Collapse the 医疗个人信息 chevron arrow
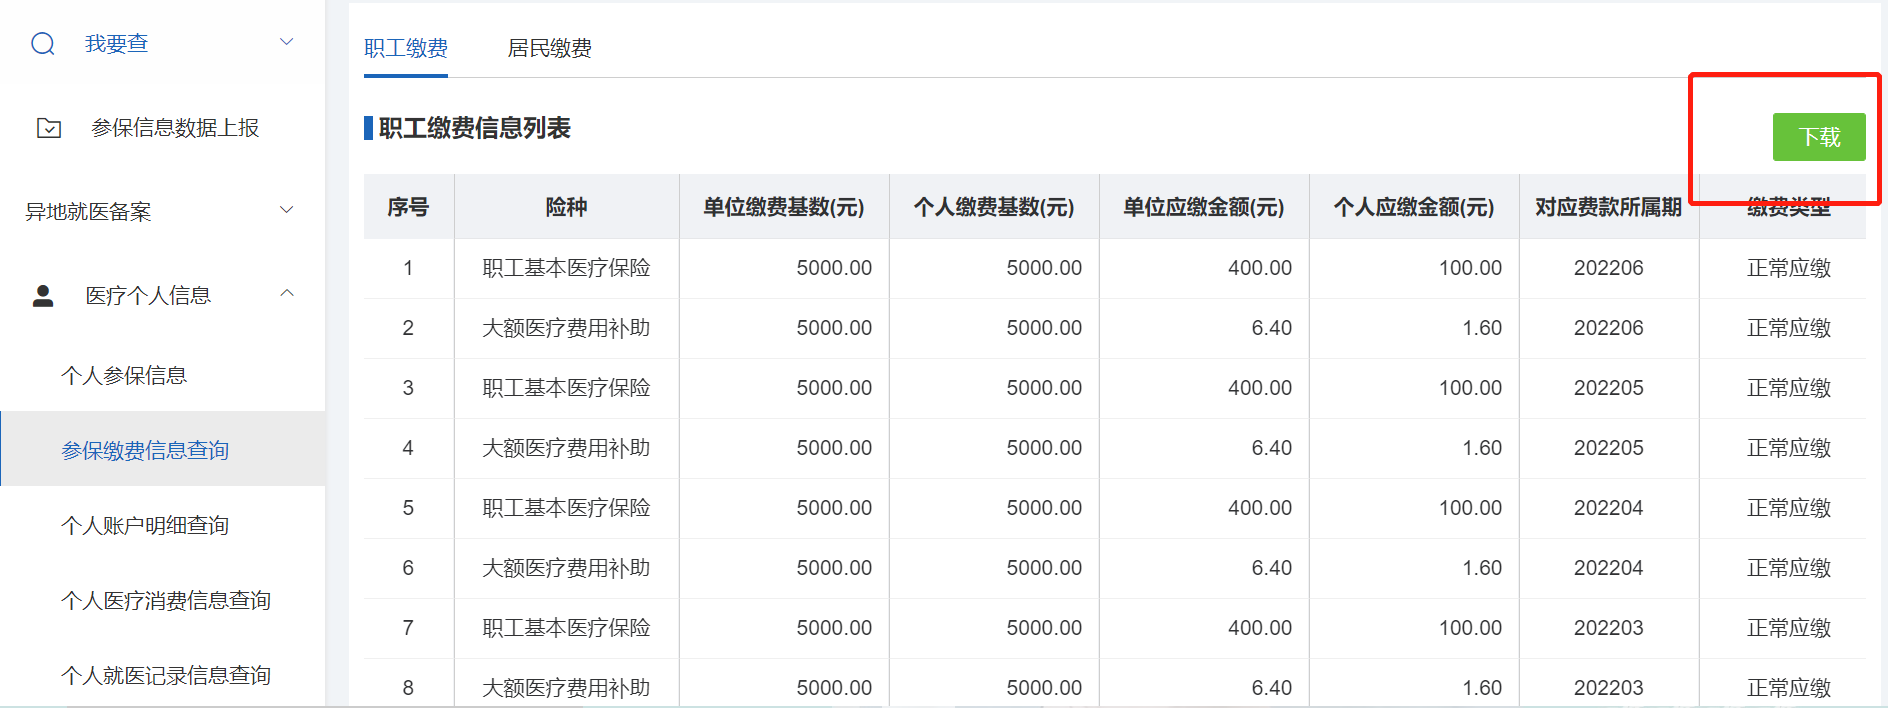 287,294
